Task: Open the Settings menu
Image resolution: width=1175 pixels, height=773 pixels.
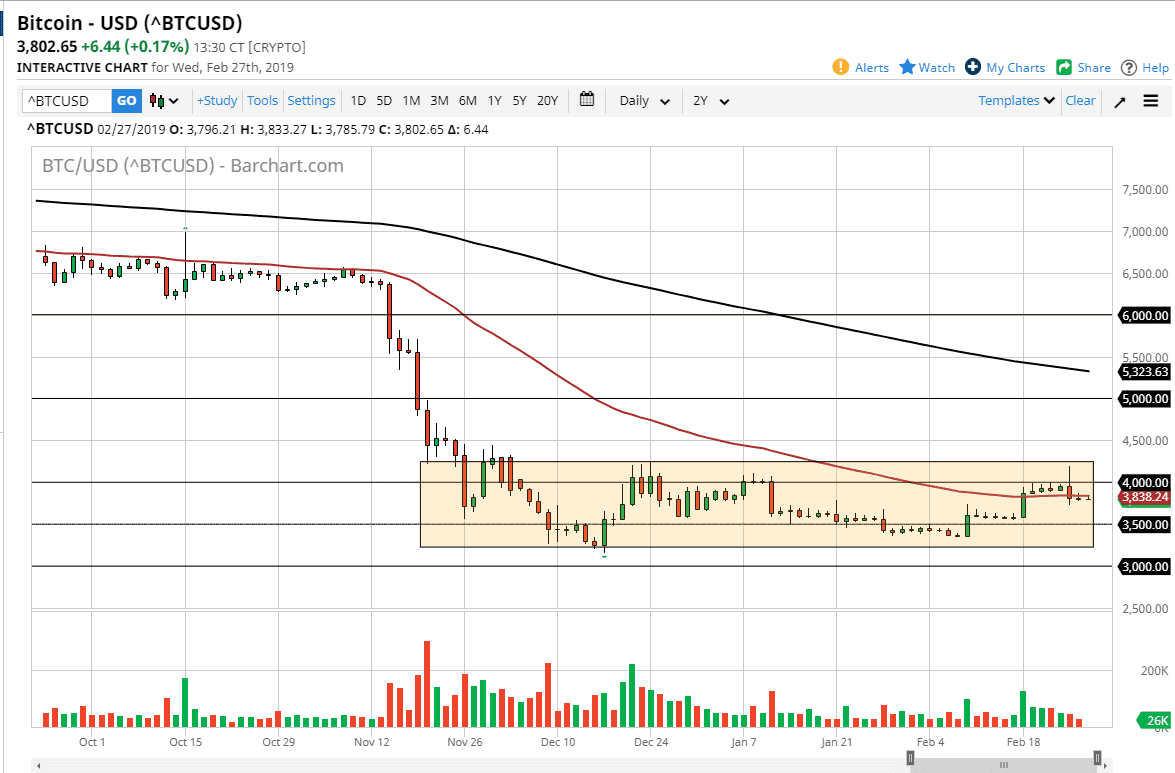Action: [311, 100]
